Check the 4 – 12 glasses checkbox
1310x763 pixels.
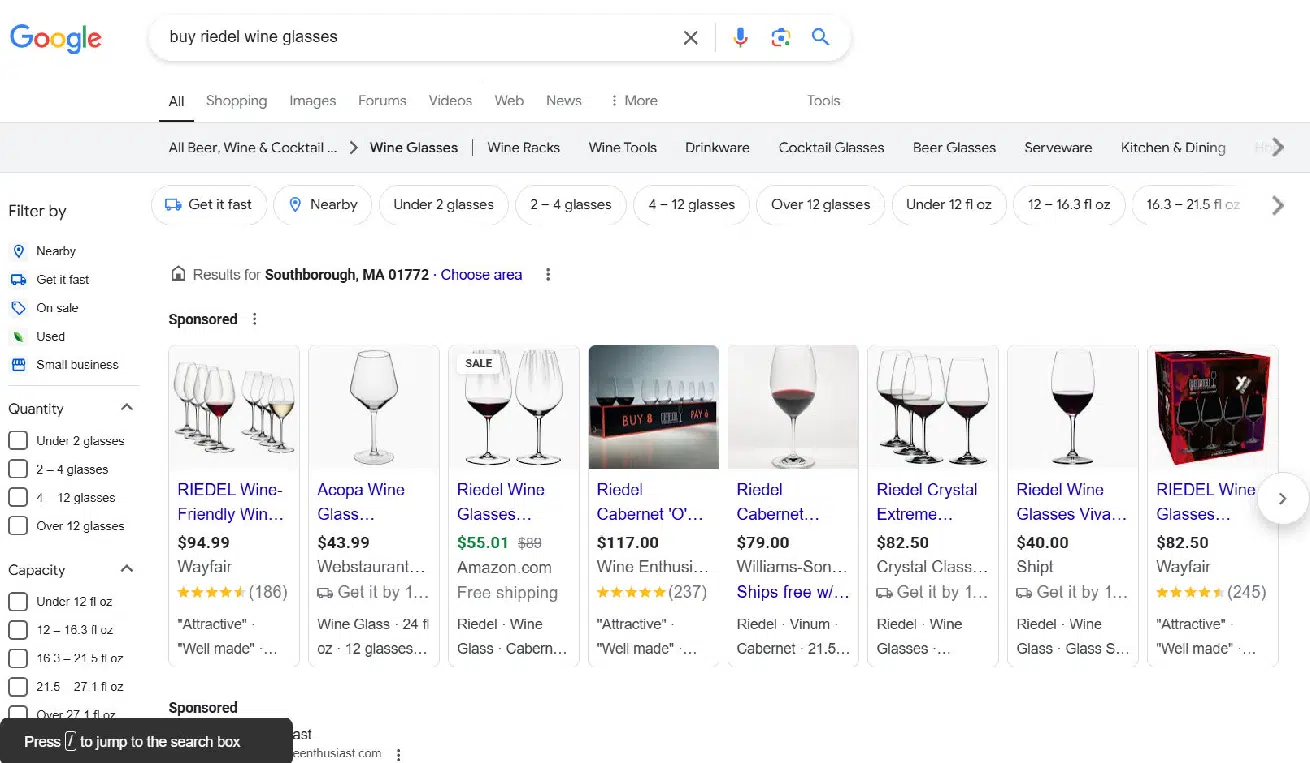point(17,497)
